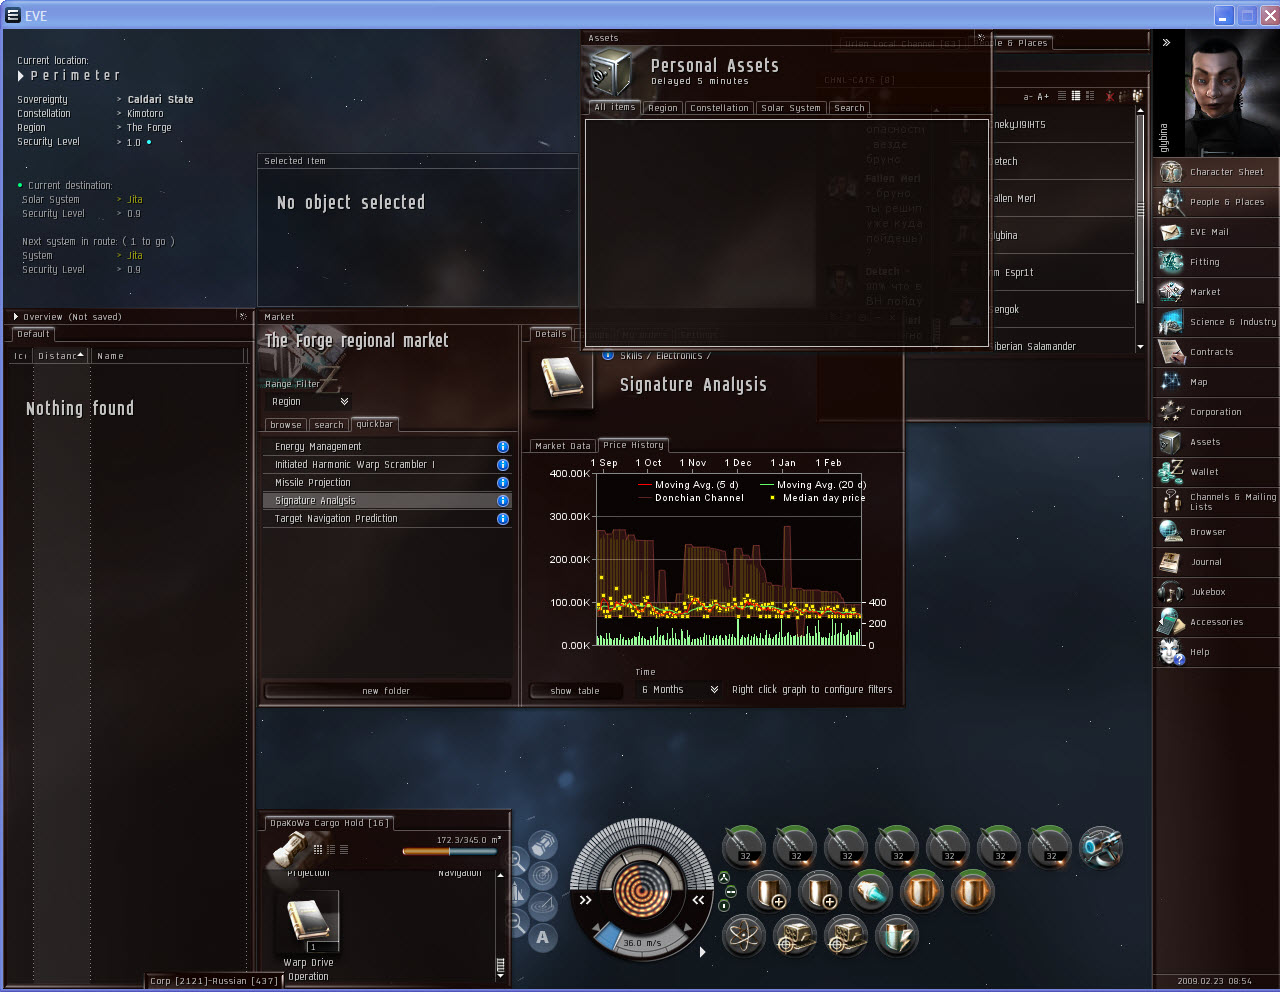
Task: Show info for Energy Management
Action: point(503,447)
